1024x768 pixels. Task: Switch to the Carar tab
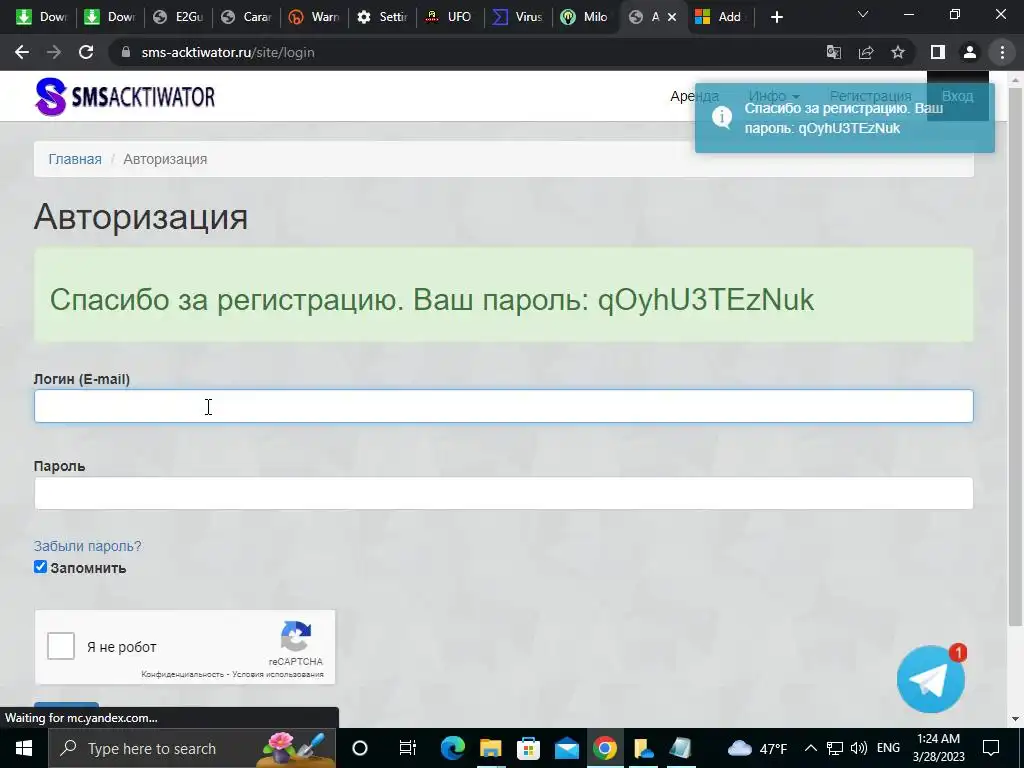click(x=247, y=17)
